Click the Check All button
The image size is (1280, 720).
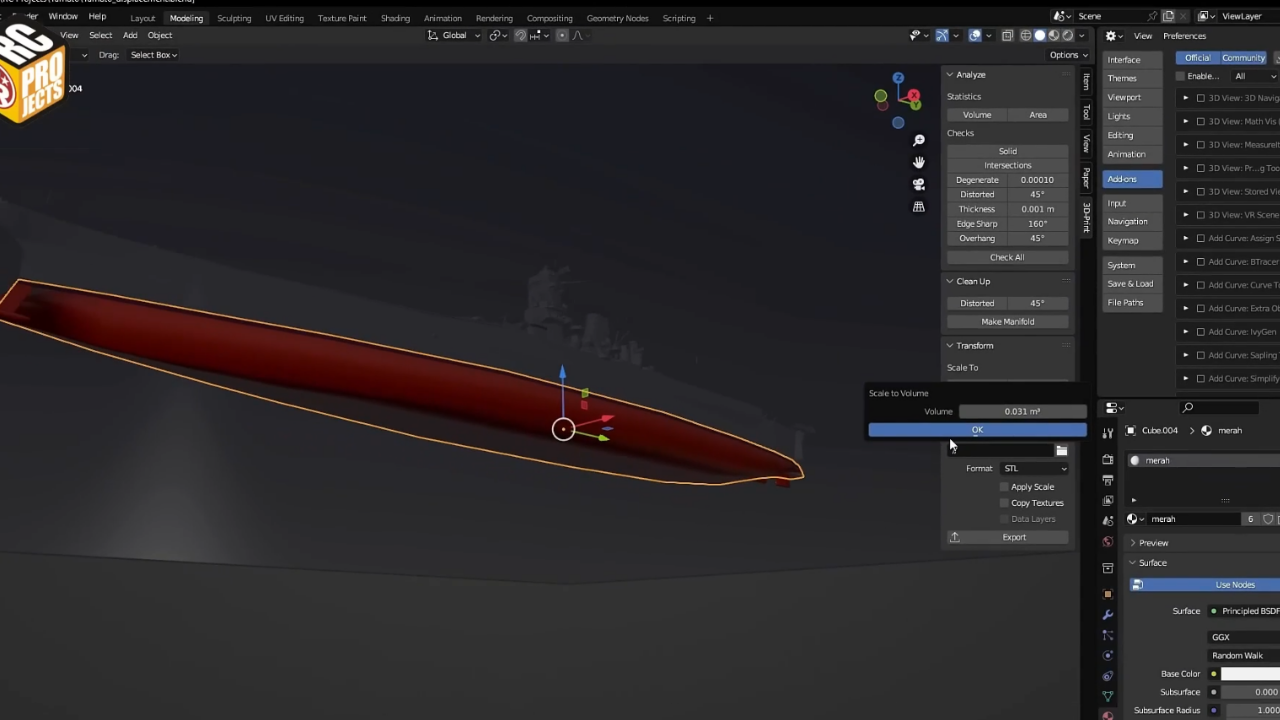[1007, 257]
